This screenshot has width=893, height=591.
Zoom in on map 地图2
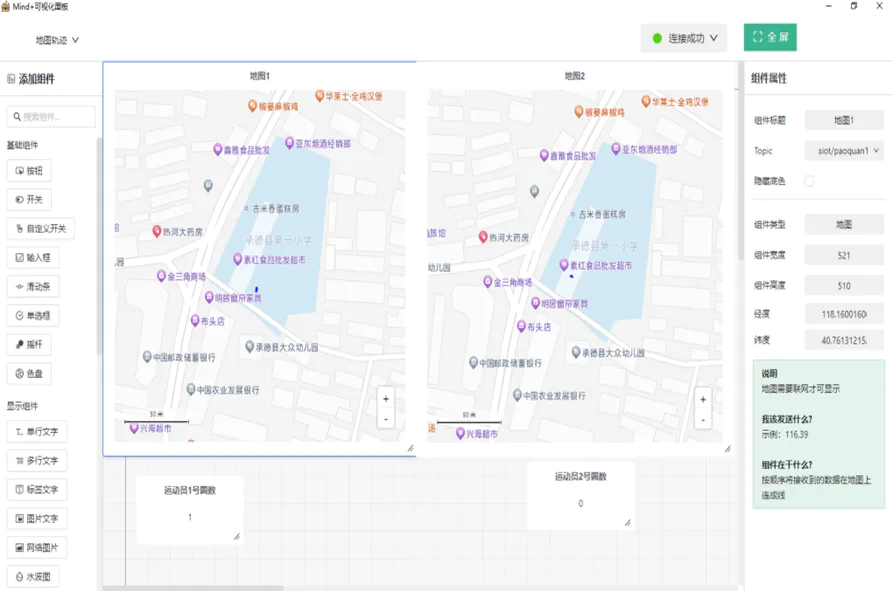(x=703, y=400)
